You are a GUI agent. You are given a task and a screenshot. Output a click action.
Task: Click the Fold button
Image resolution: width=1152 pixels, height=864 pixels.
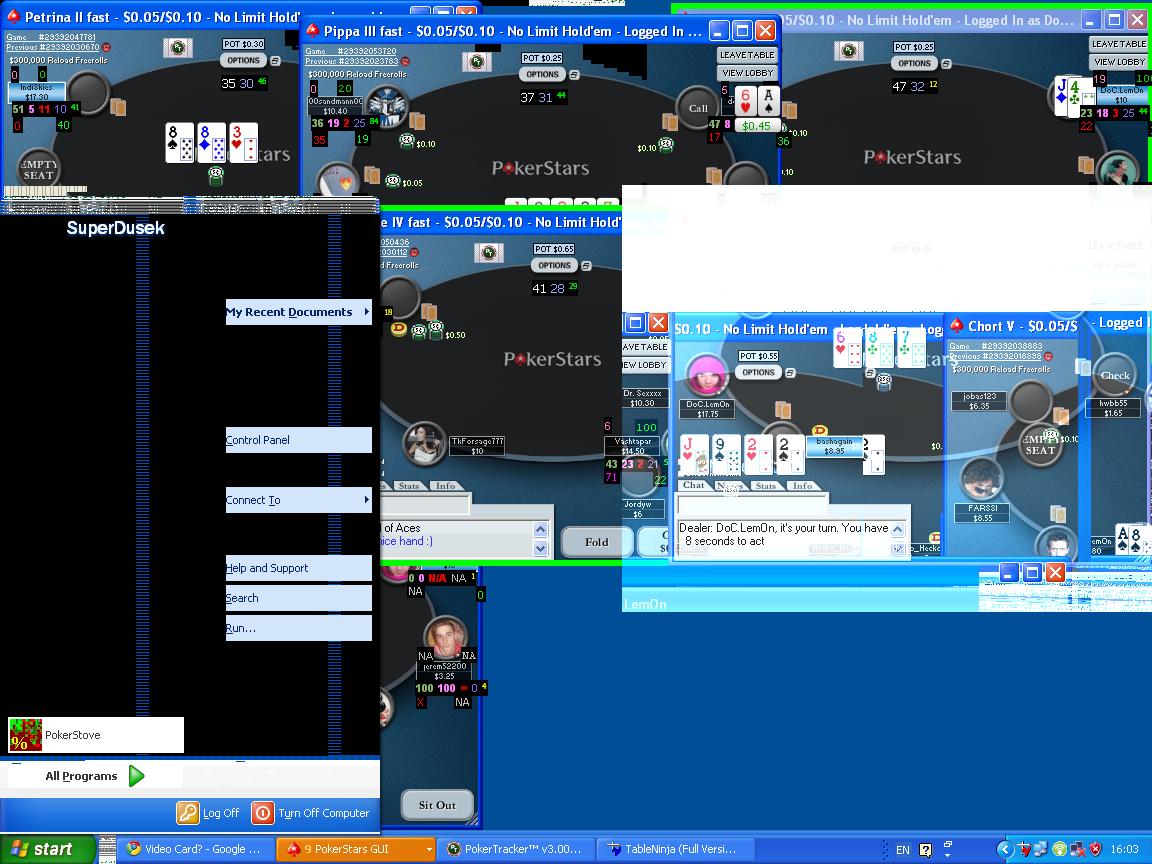pyautogui.click(x=596, y=542)
